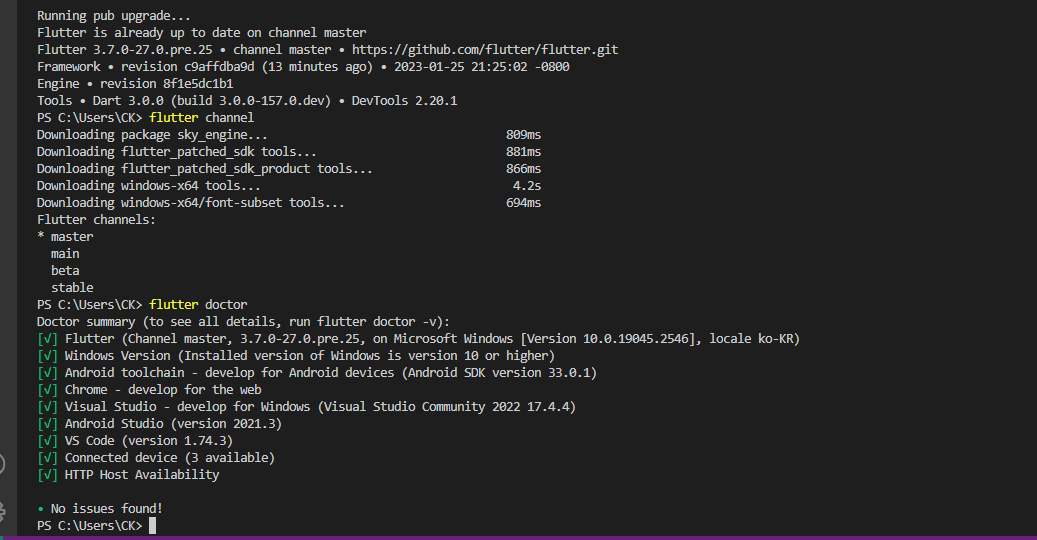Click the 'No issues found!' message
1037x540 pixels.
point(106,509)
